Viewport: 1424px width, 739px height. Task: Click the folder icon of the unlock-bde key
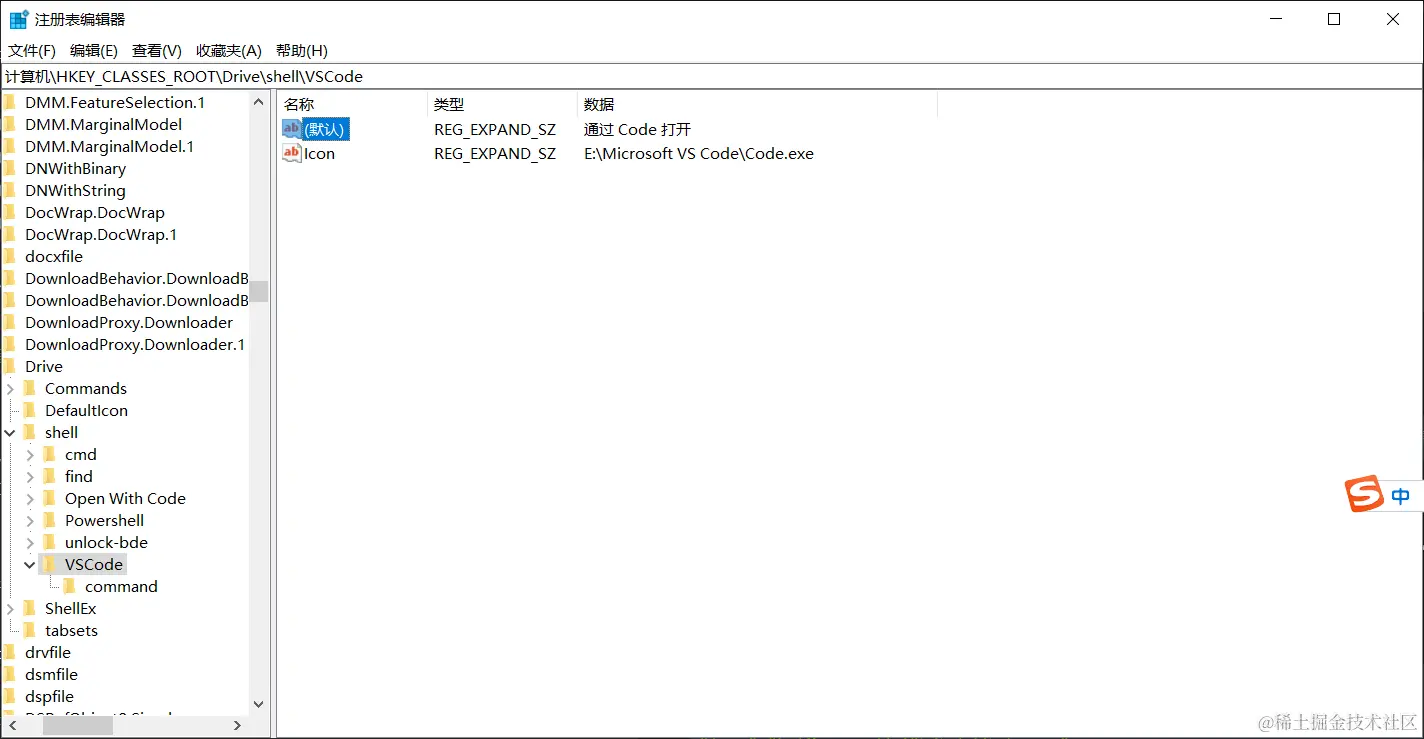coord(50,543)
